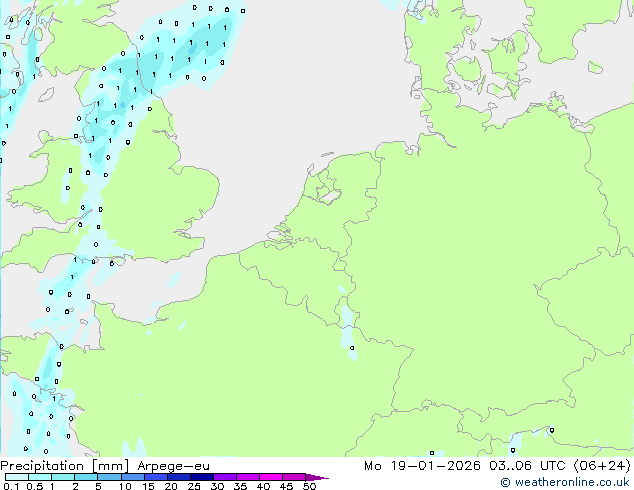Image resolution: width=634 pixels, height=490 pixels.
Task: Click the legend swatch between 15 and 20
Action: (x=155, y=477)
